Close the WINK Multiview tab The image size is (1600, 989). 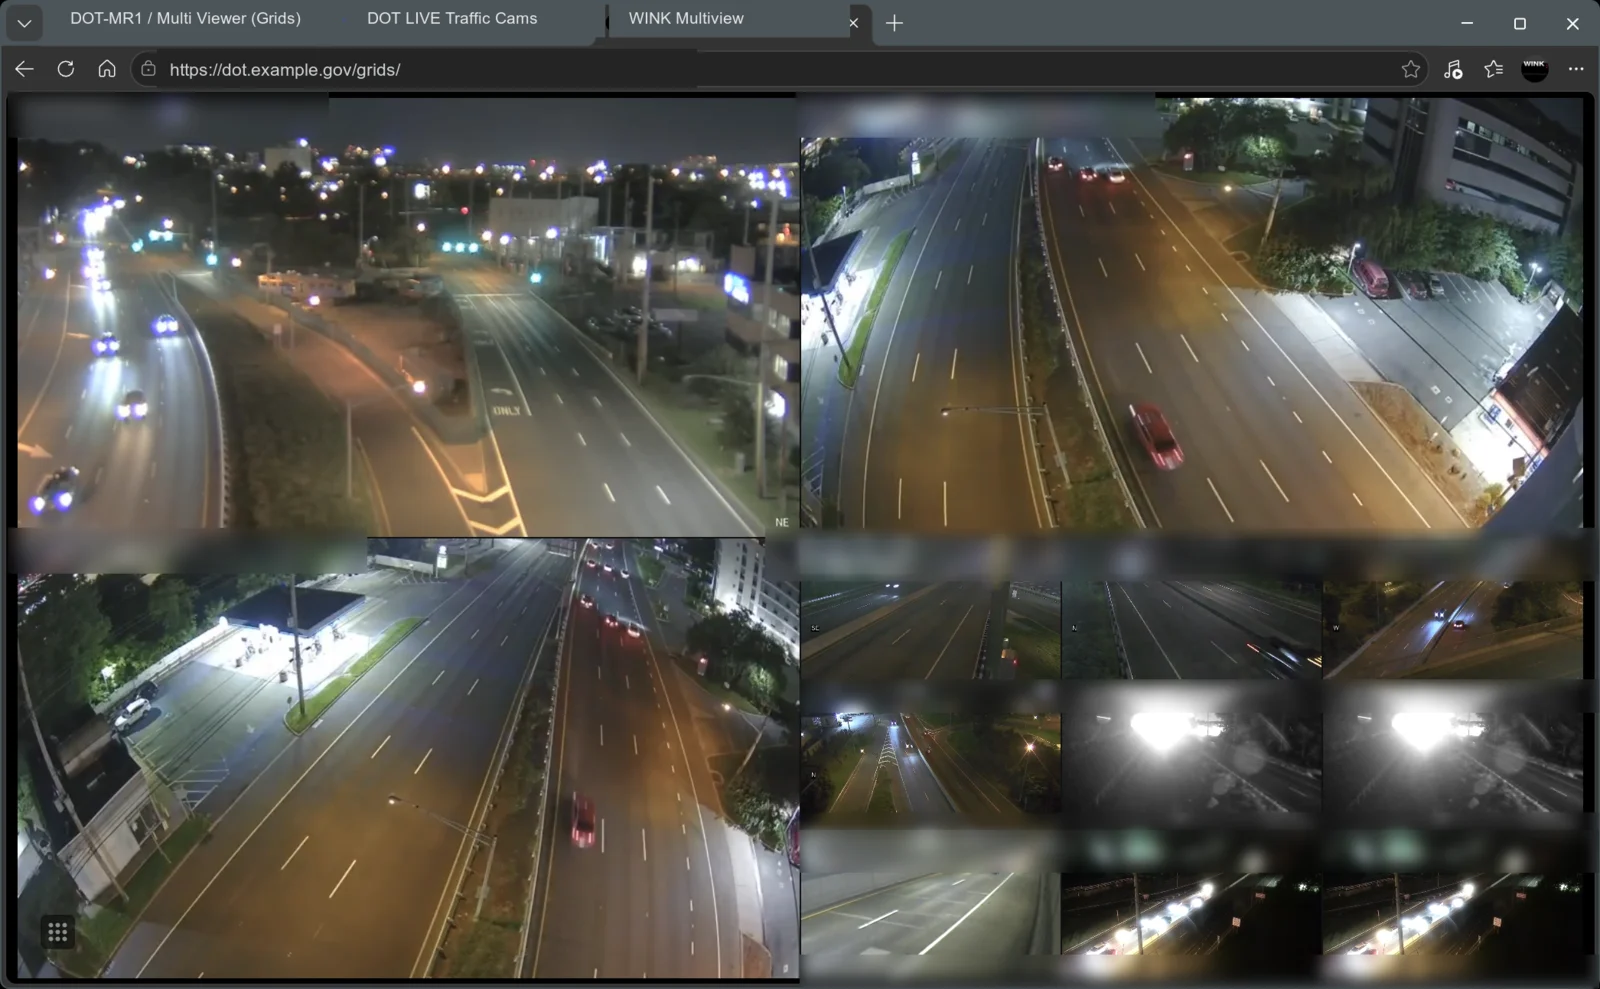[853, 23]
